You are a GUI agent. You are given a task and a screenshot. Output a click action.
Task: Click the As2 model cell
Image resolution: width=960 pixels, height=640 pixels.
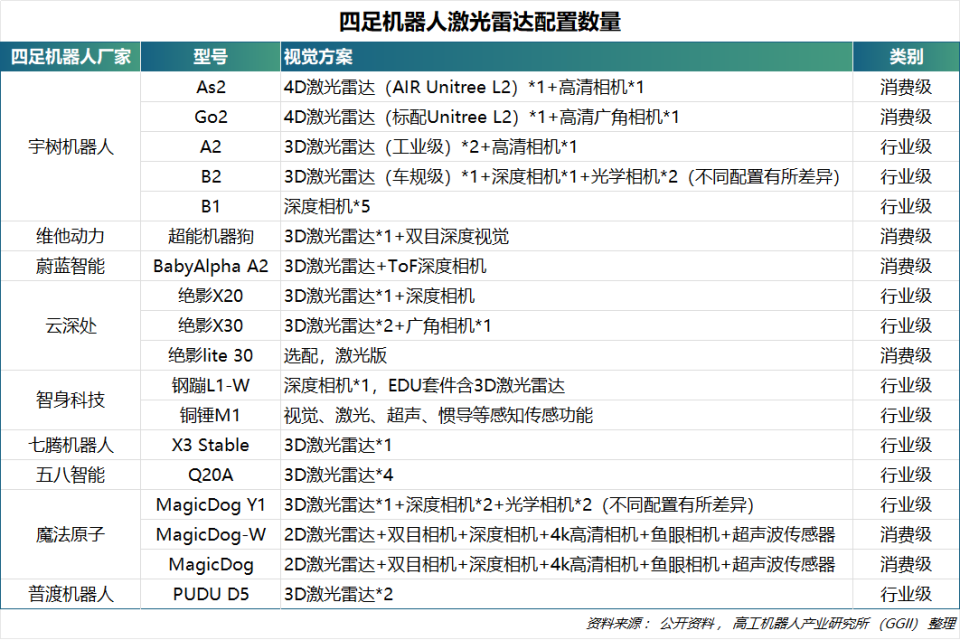[x=211, y=87]
